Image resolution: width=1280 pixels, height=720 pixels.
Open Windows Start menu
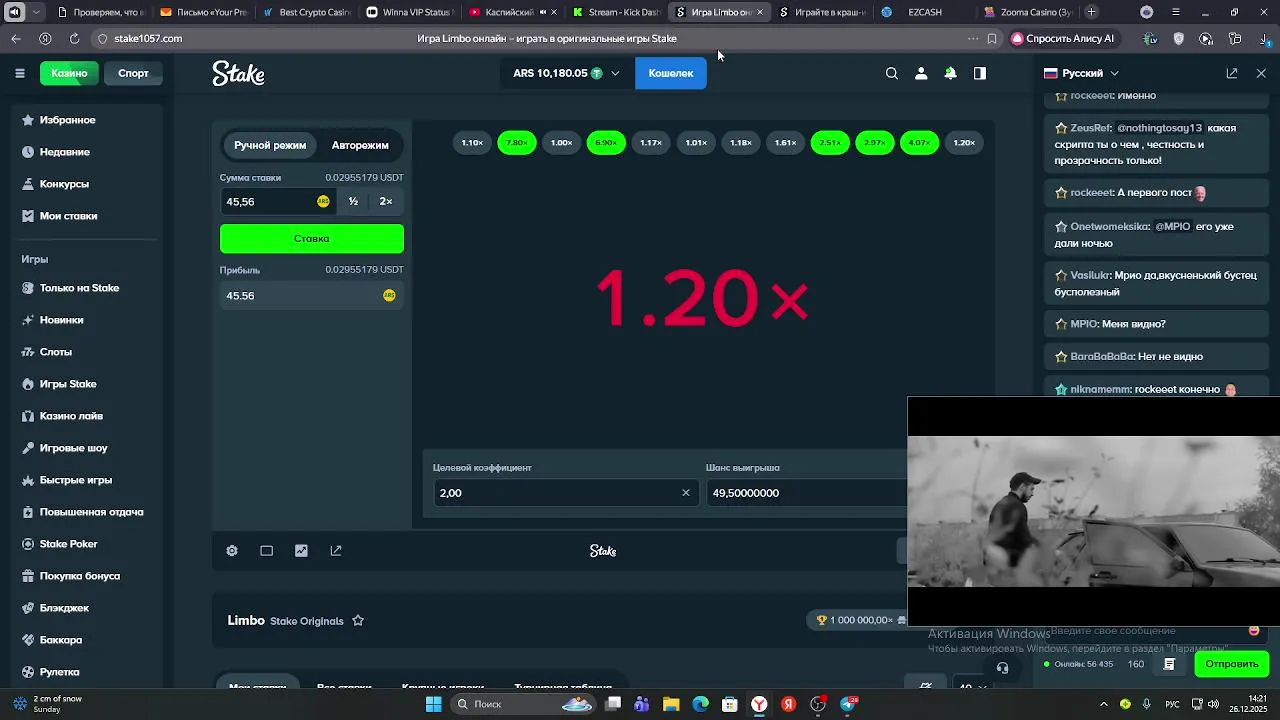click(x=433, y=704)
